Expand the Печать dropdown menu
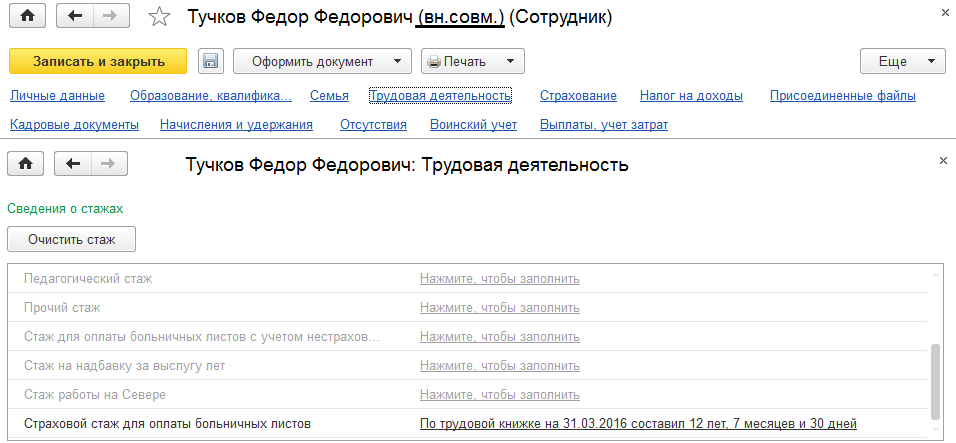This screenshot has height=443, width=956. [472, 61]
